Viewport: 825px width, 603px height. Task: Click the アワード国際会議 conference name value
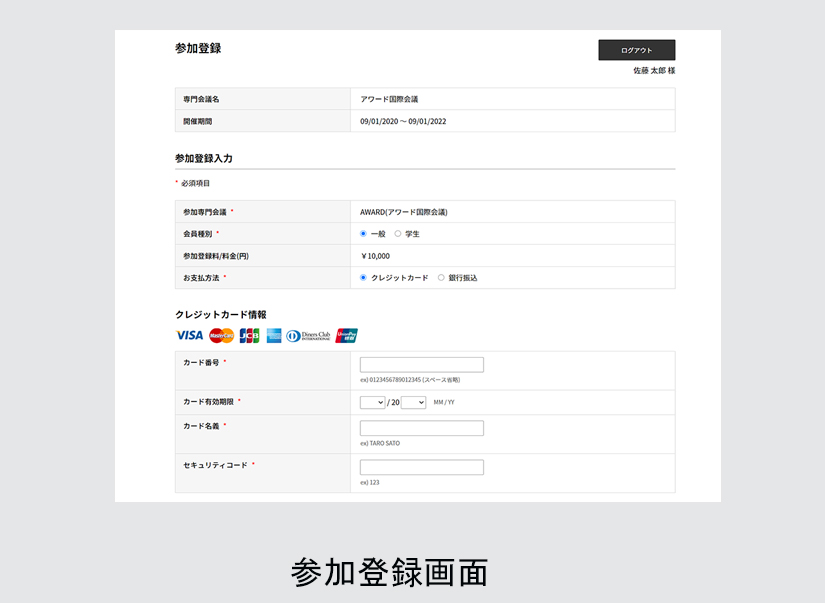click(x=389, y=99)
